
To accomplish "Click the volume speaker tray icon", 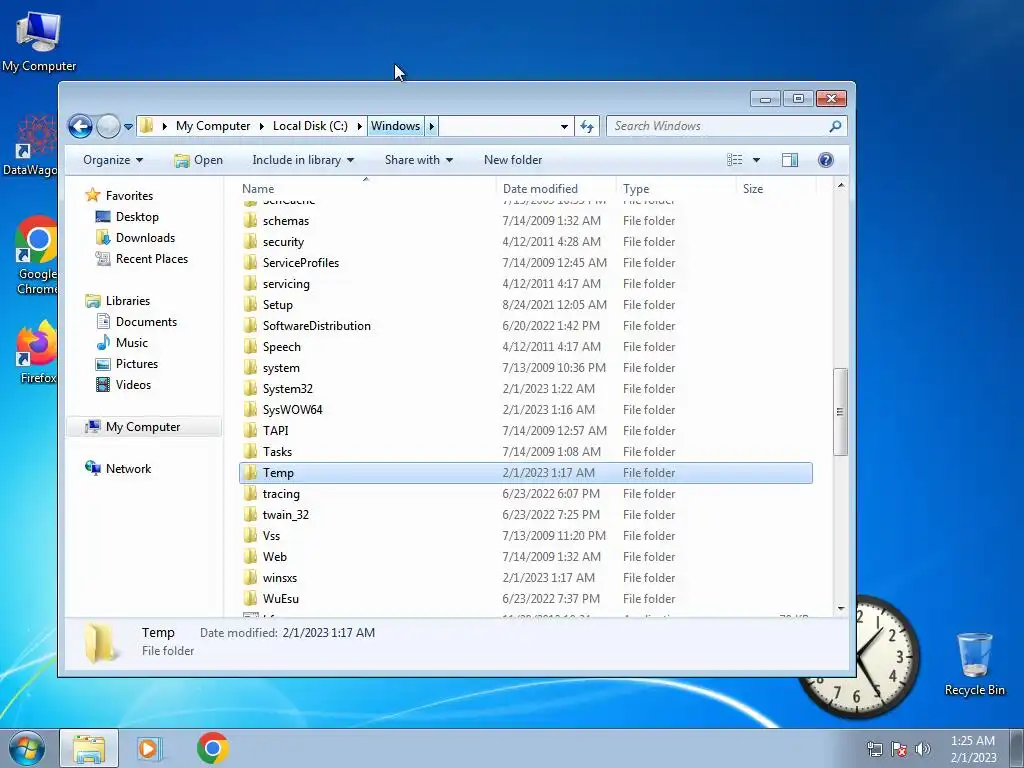I will pyautogui.click(x=923, y=749).
